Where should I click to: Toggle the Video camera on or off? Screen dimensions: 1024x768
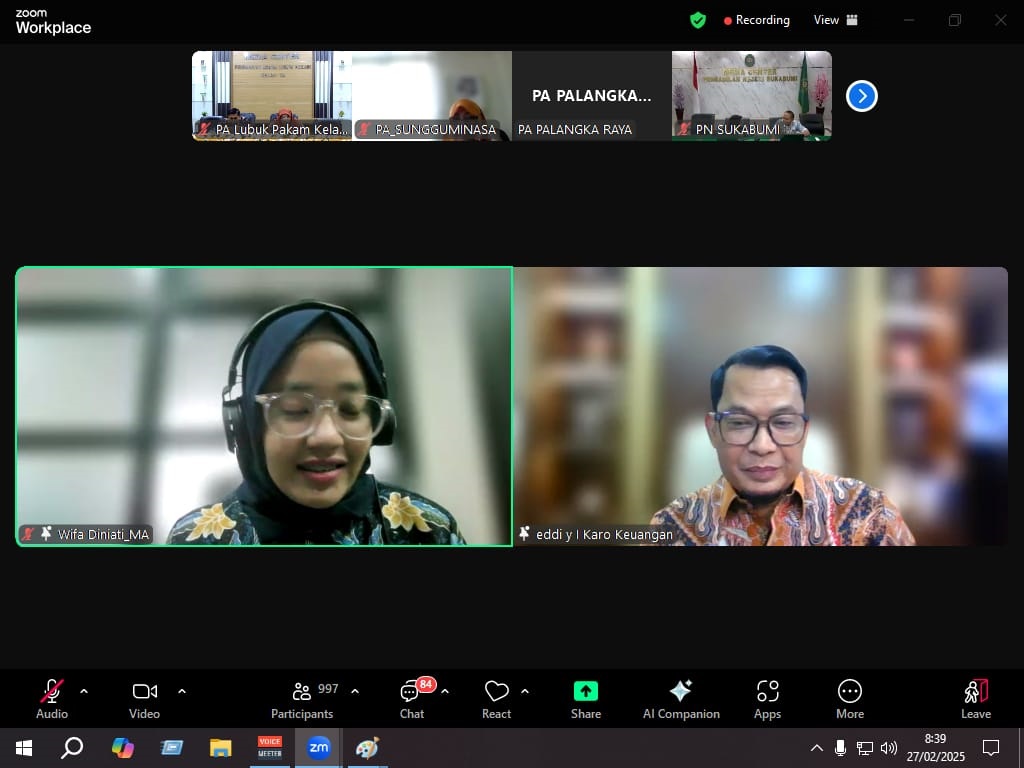pos(144,699)
